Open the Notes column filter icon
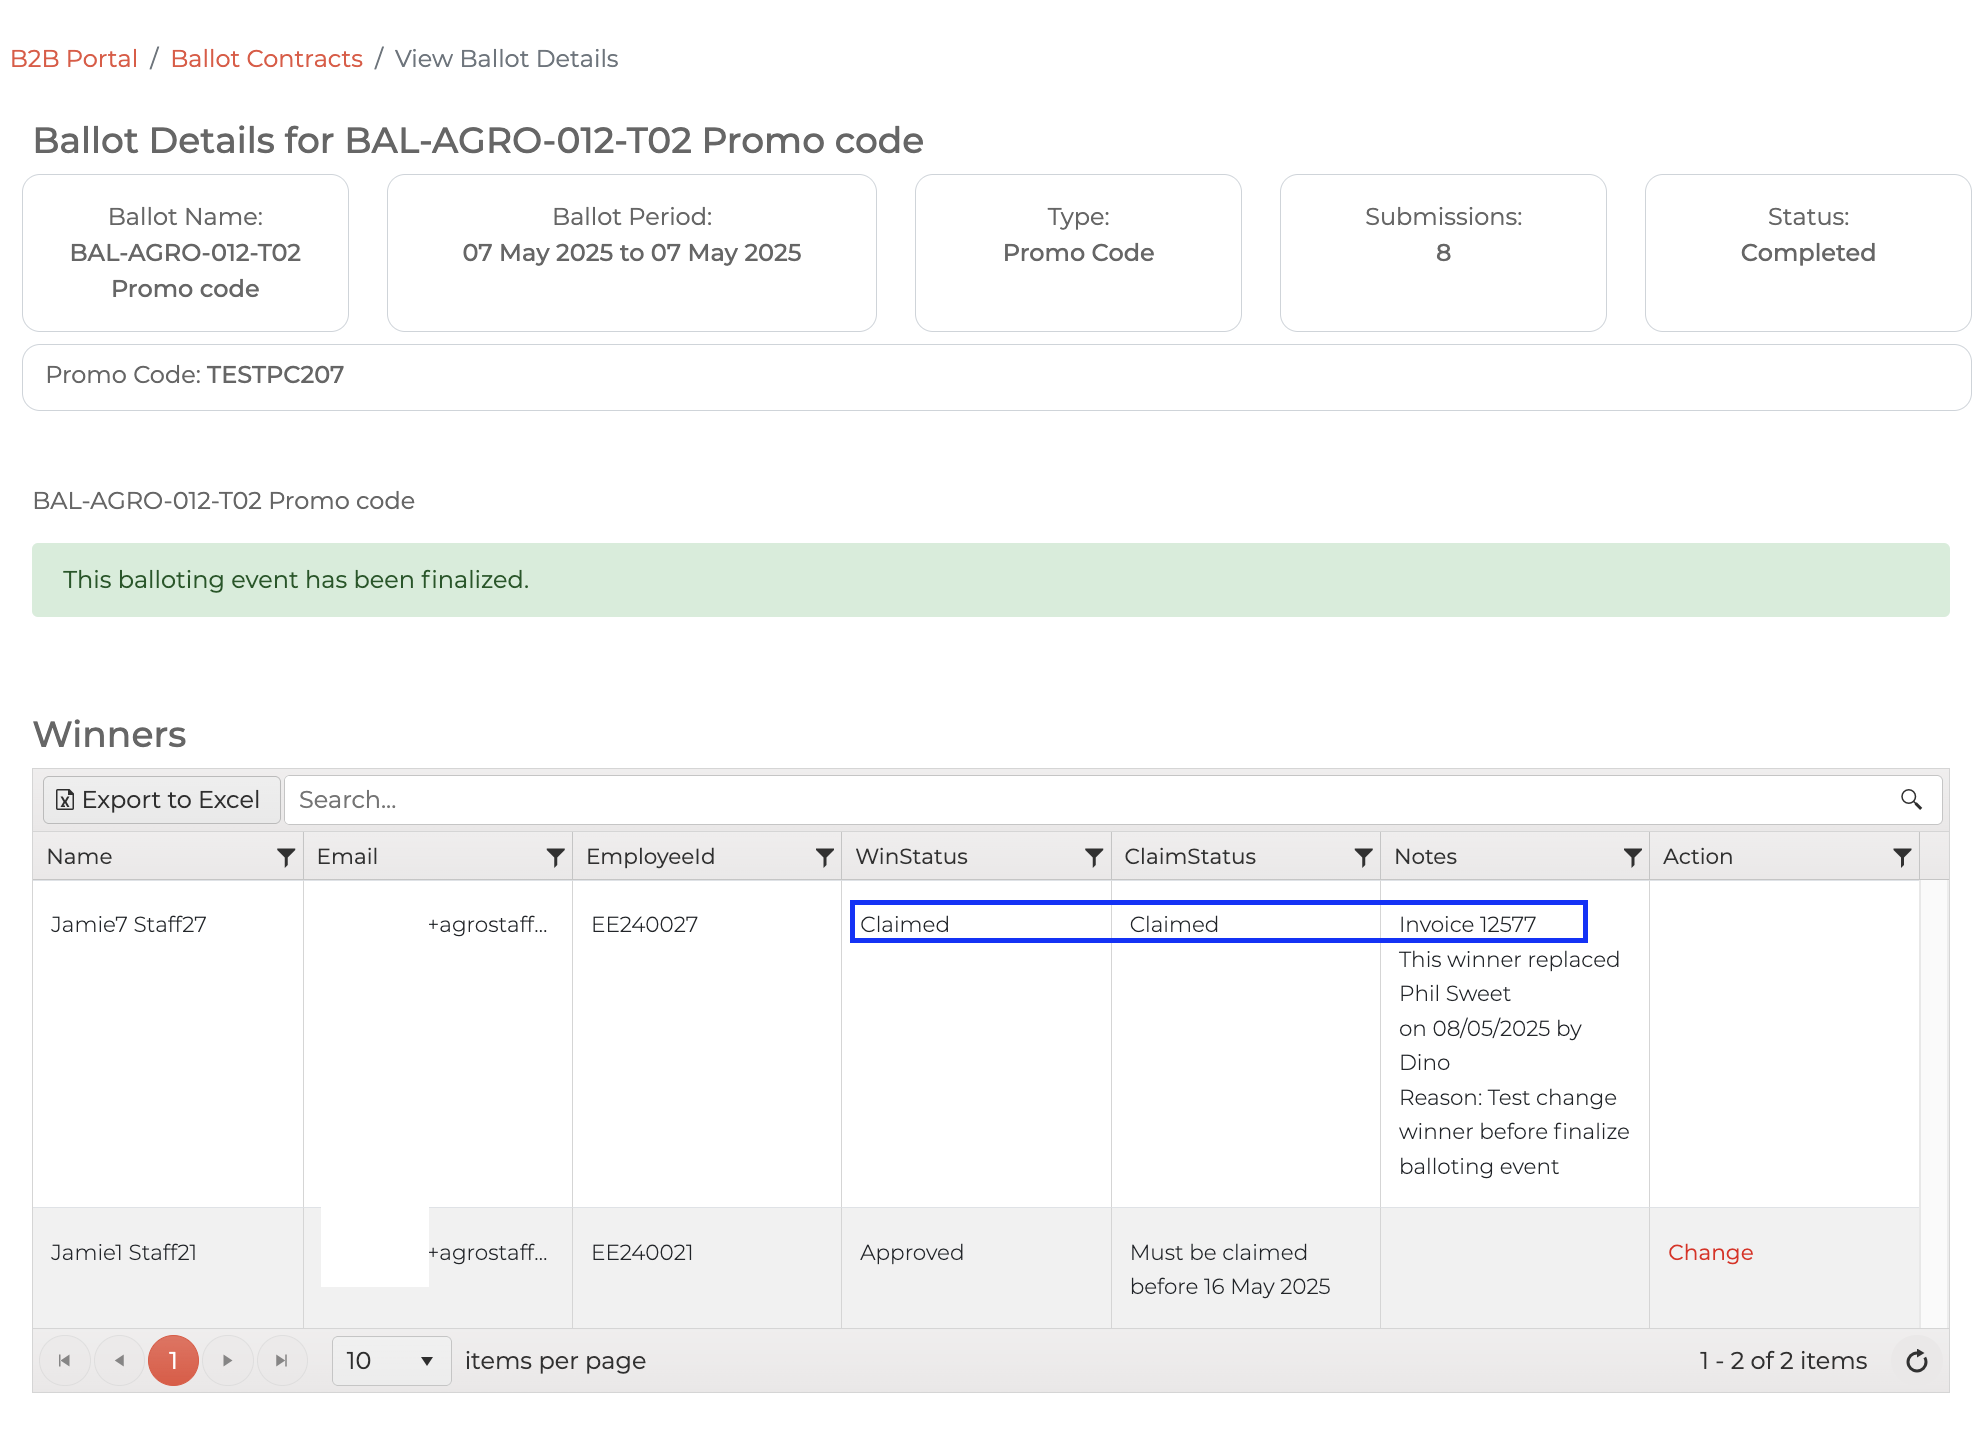The height and width of the screenshot is (1442, 1984). coord(1632,857)
